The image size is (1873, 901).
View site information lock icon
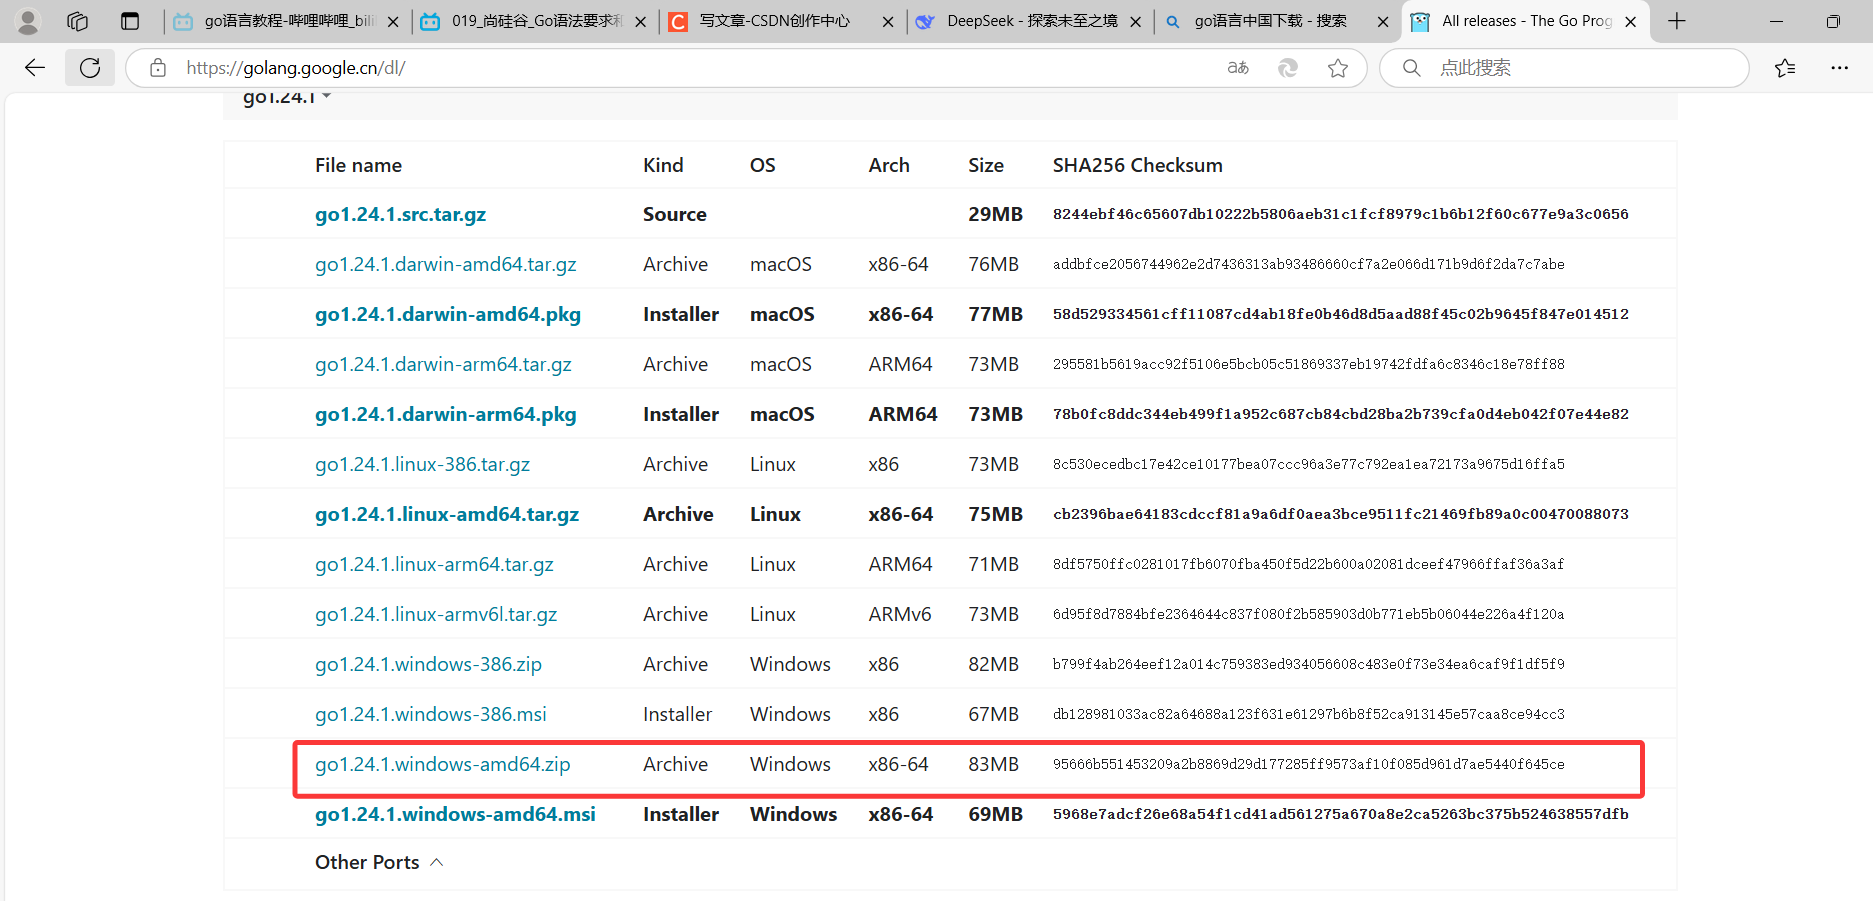coord(158,68)
